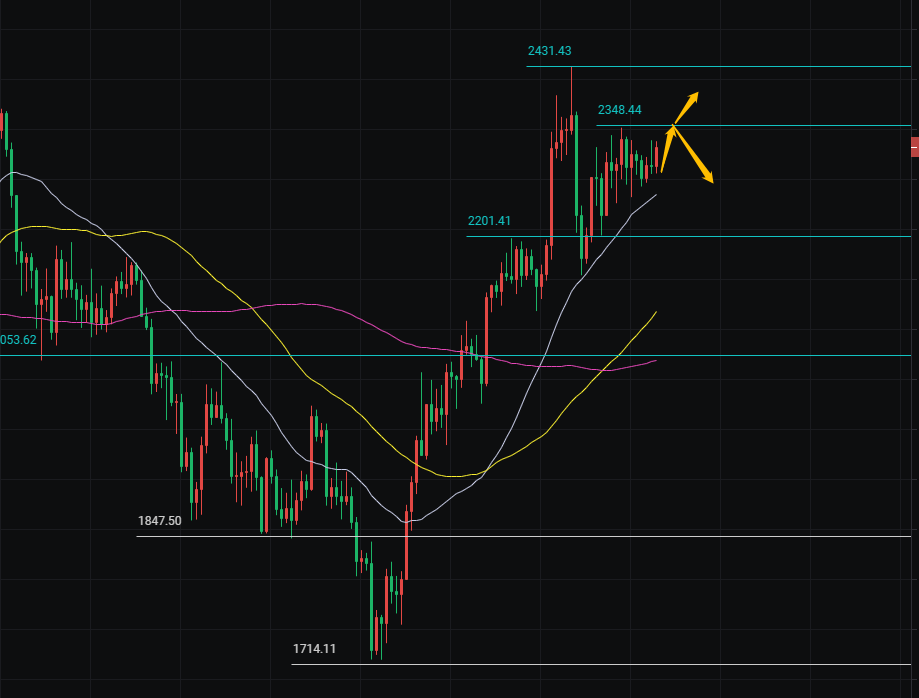Click the partially visible 053.62 label
This screenshot has height=698, width=919.
[18, 340]
